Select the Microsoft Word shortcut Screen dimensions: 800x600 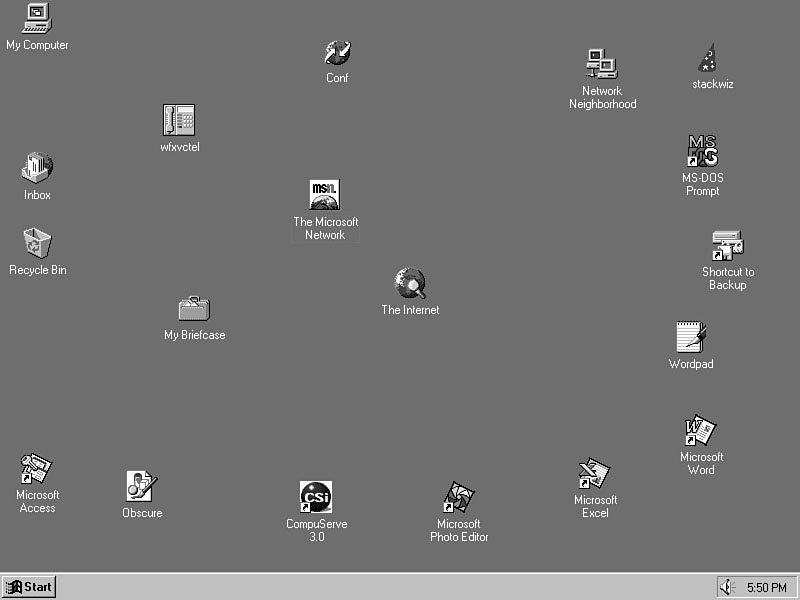(x=701, y=430)
